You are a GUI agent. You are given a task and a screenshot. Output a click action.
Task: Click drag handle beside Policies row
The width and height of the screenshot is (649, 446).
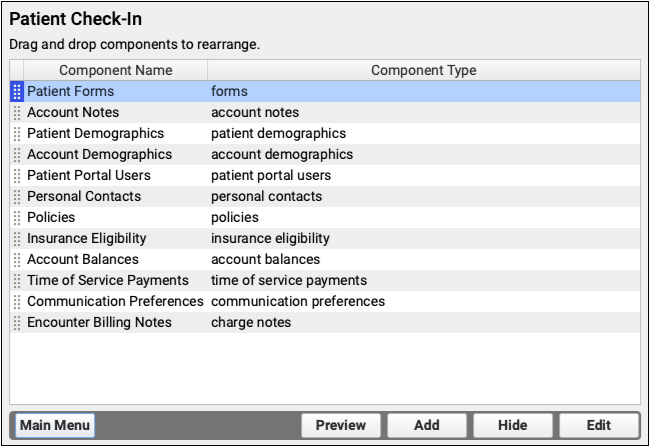pos(17,217)
